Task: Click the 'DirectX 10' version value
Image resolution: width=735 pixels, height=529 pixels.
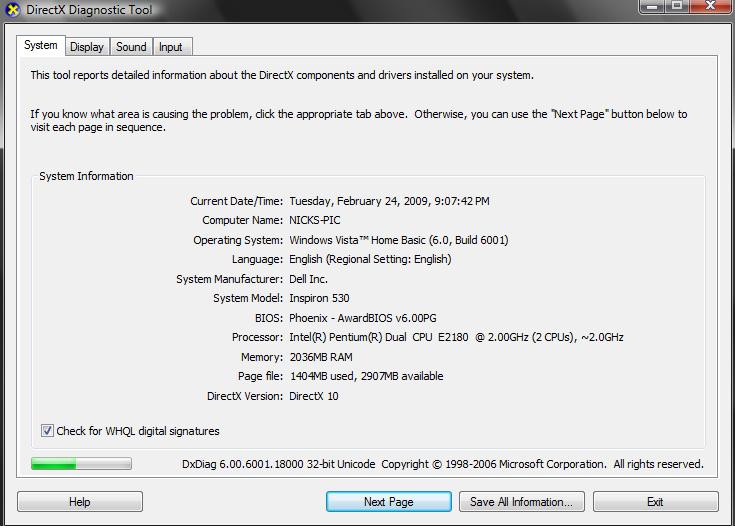Action: click(314, 396)
